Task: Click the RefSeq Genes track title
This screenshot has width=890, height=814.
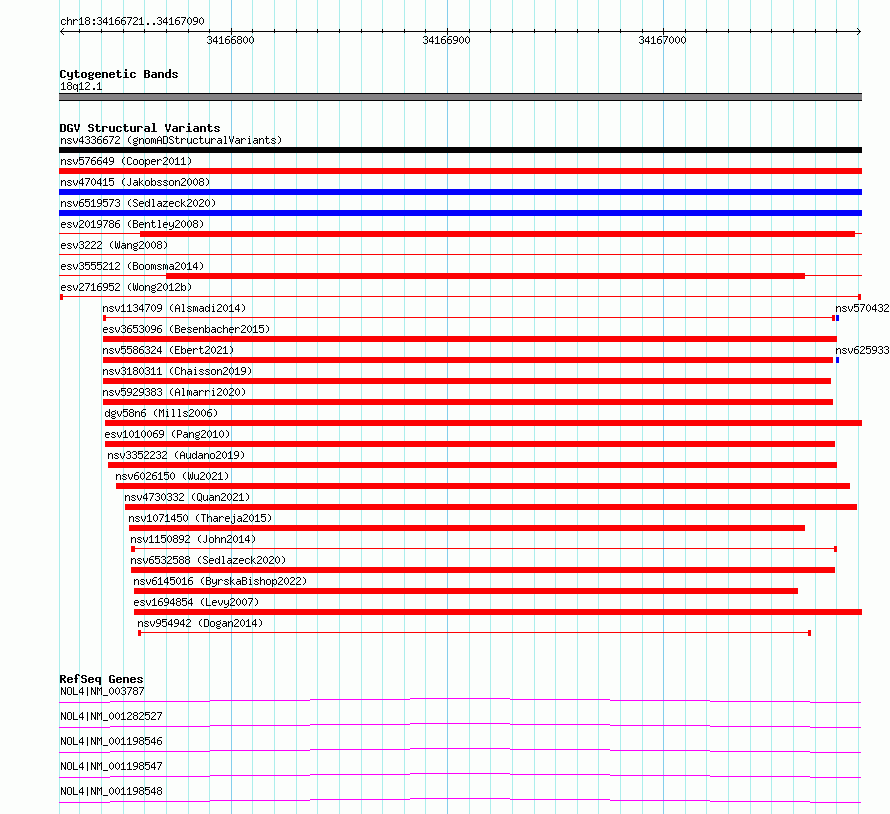Action: pos(101,679)
